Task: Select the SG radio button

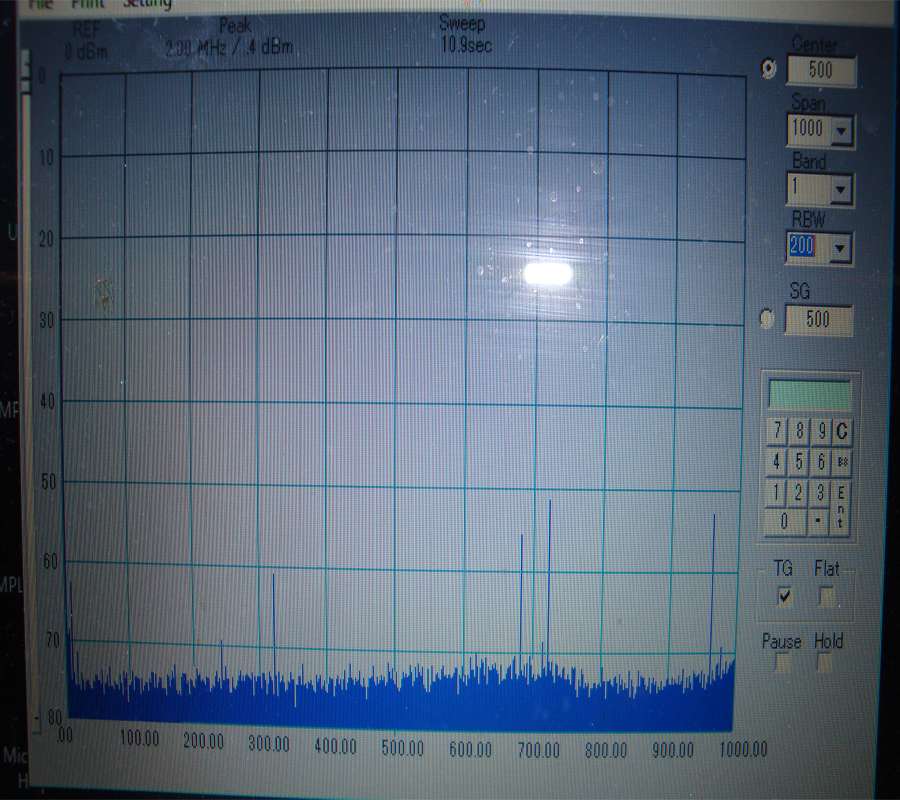Action: [x=768, y=319]
